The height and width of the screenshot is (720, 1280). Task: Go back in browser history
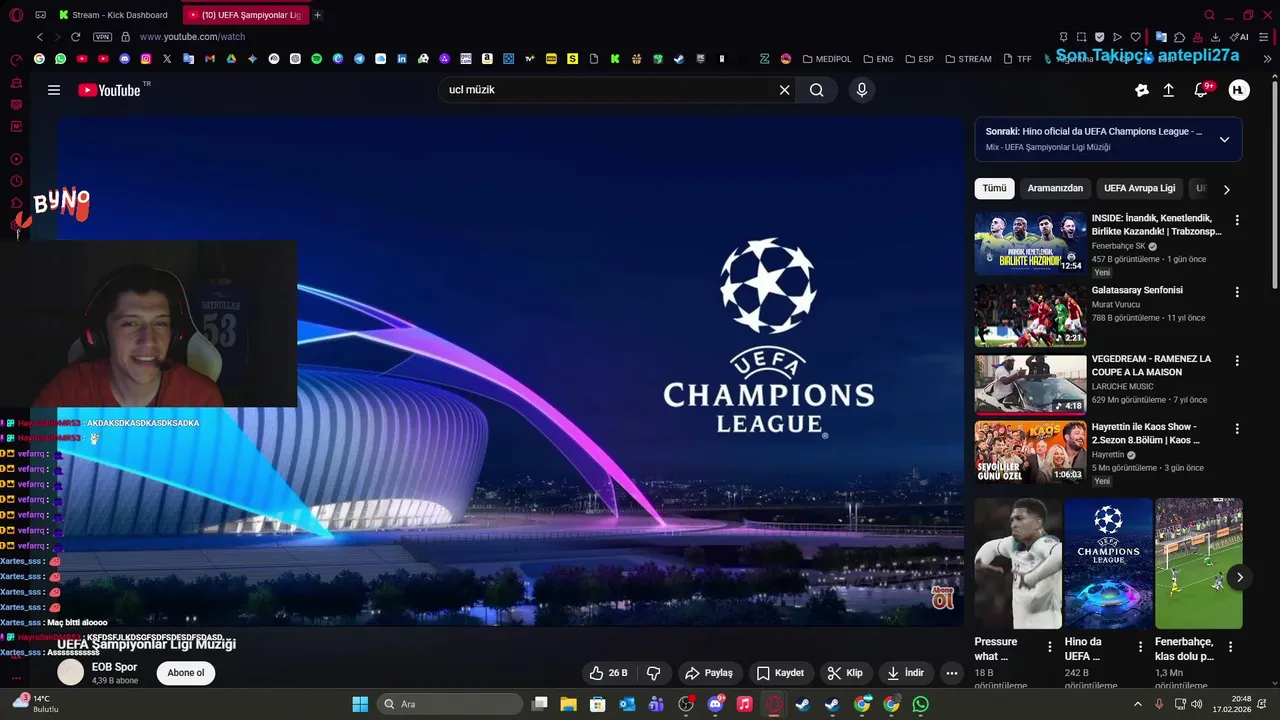[x=40, y=37]
